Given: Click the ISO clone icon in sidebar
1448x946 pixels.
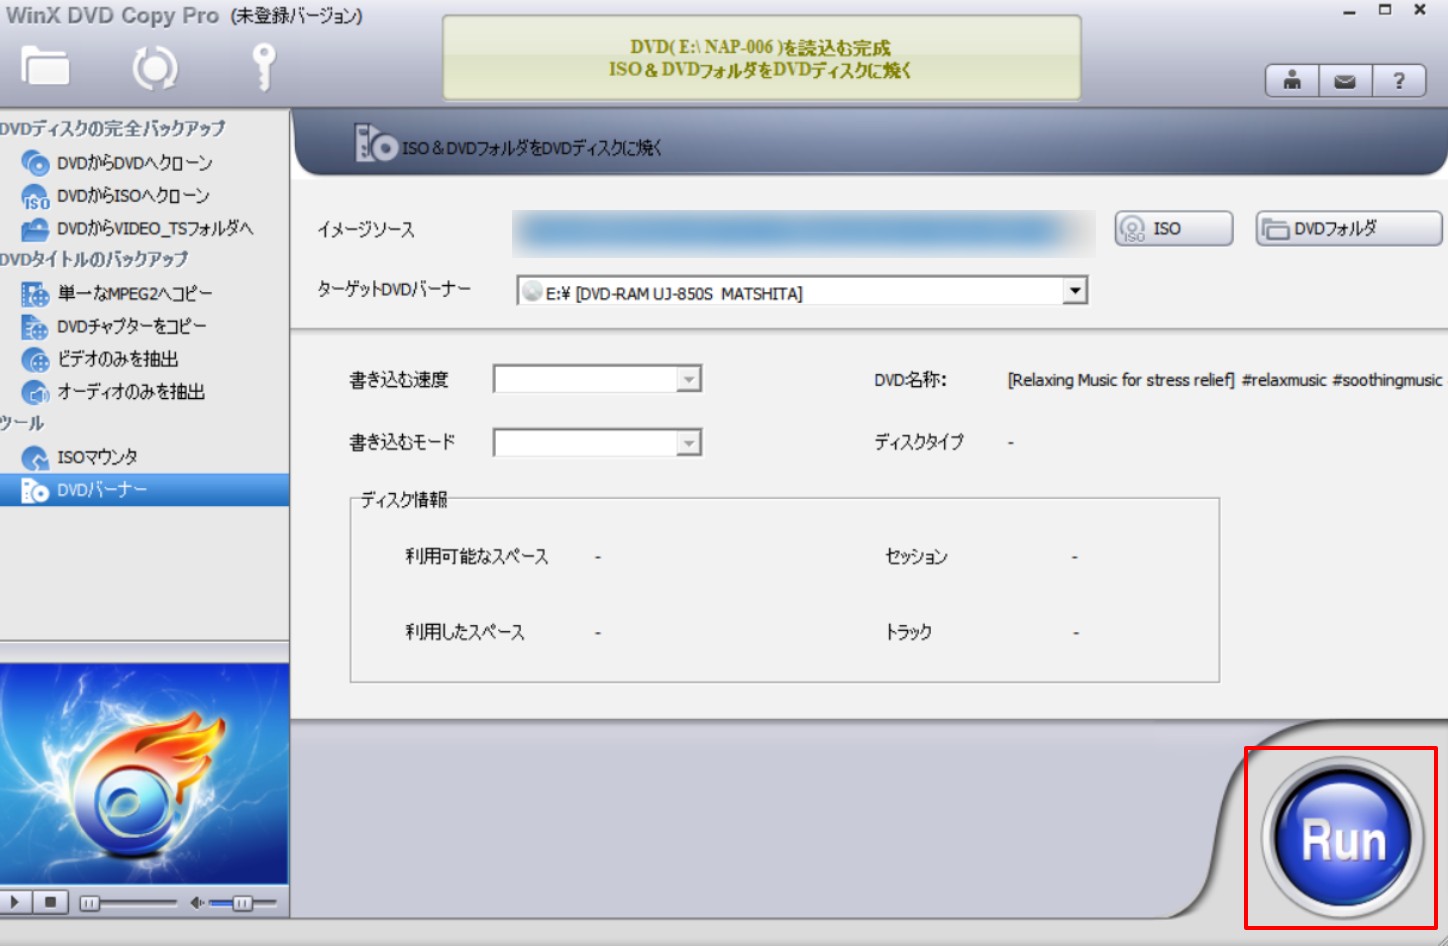Looking at the screenshot, I should 35,196.
